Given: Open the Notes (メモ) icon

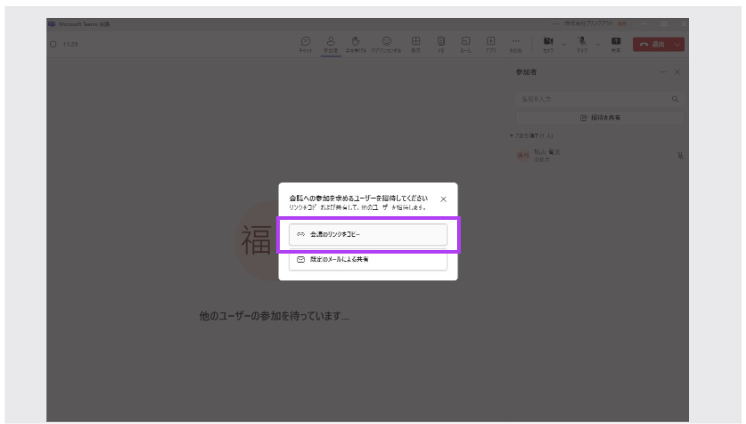Looking at the screenshot, I should coord(441,44).
